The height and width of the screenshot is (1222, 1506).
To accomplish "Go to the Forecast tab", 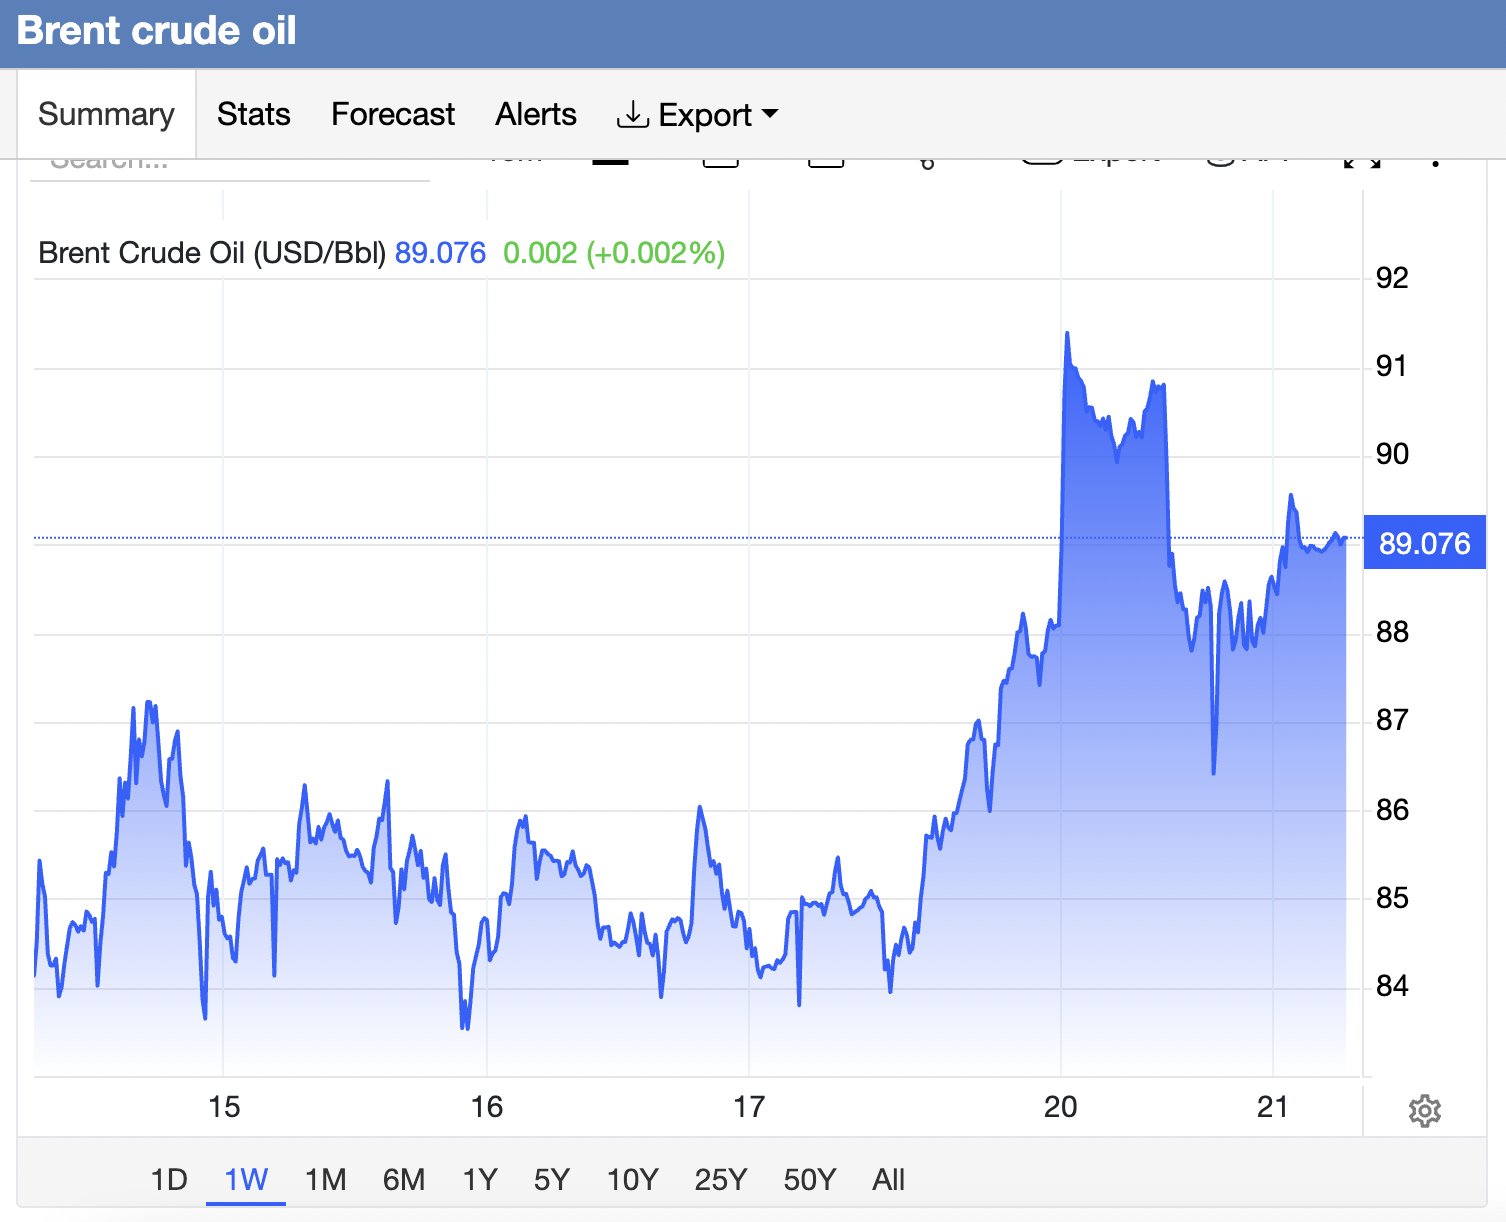I will click(x=393, y=114).
